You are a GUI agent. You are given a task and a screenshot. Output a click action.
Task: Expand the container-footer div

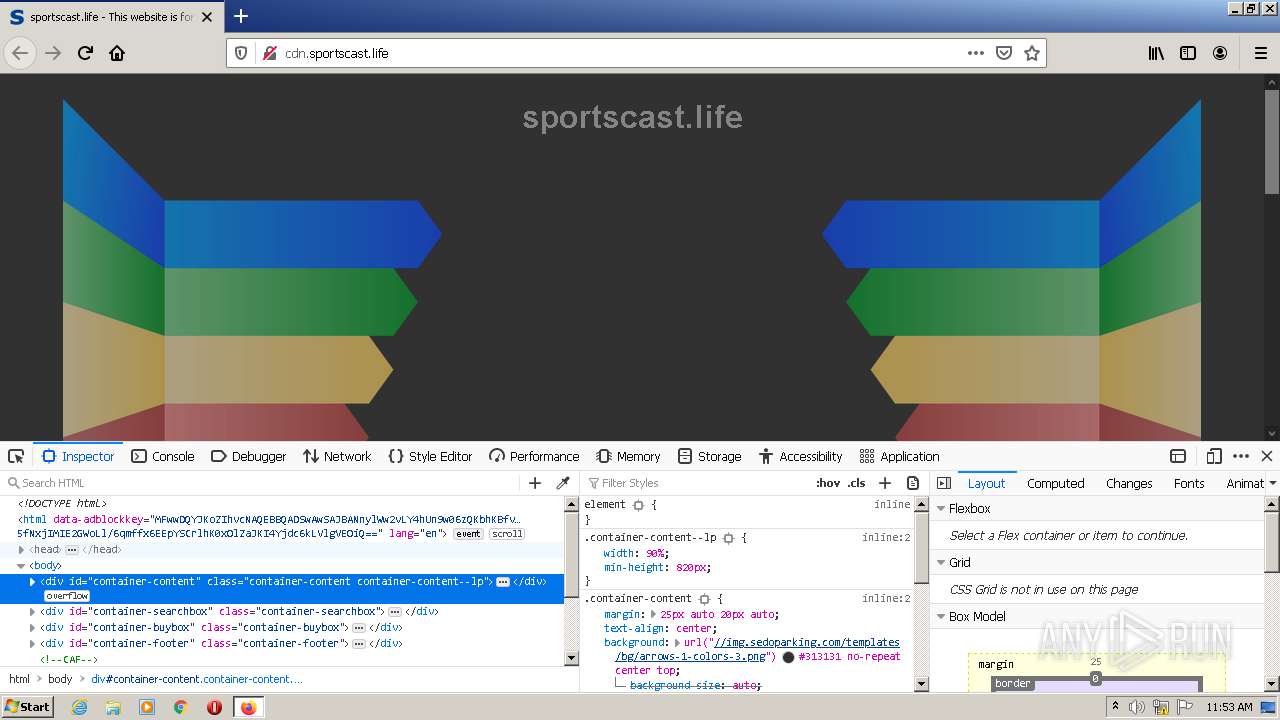point(32,644)
